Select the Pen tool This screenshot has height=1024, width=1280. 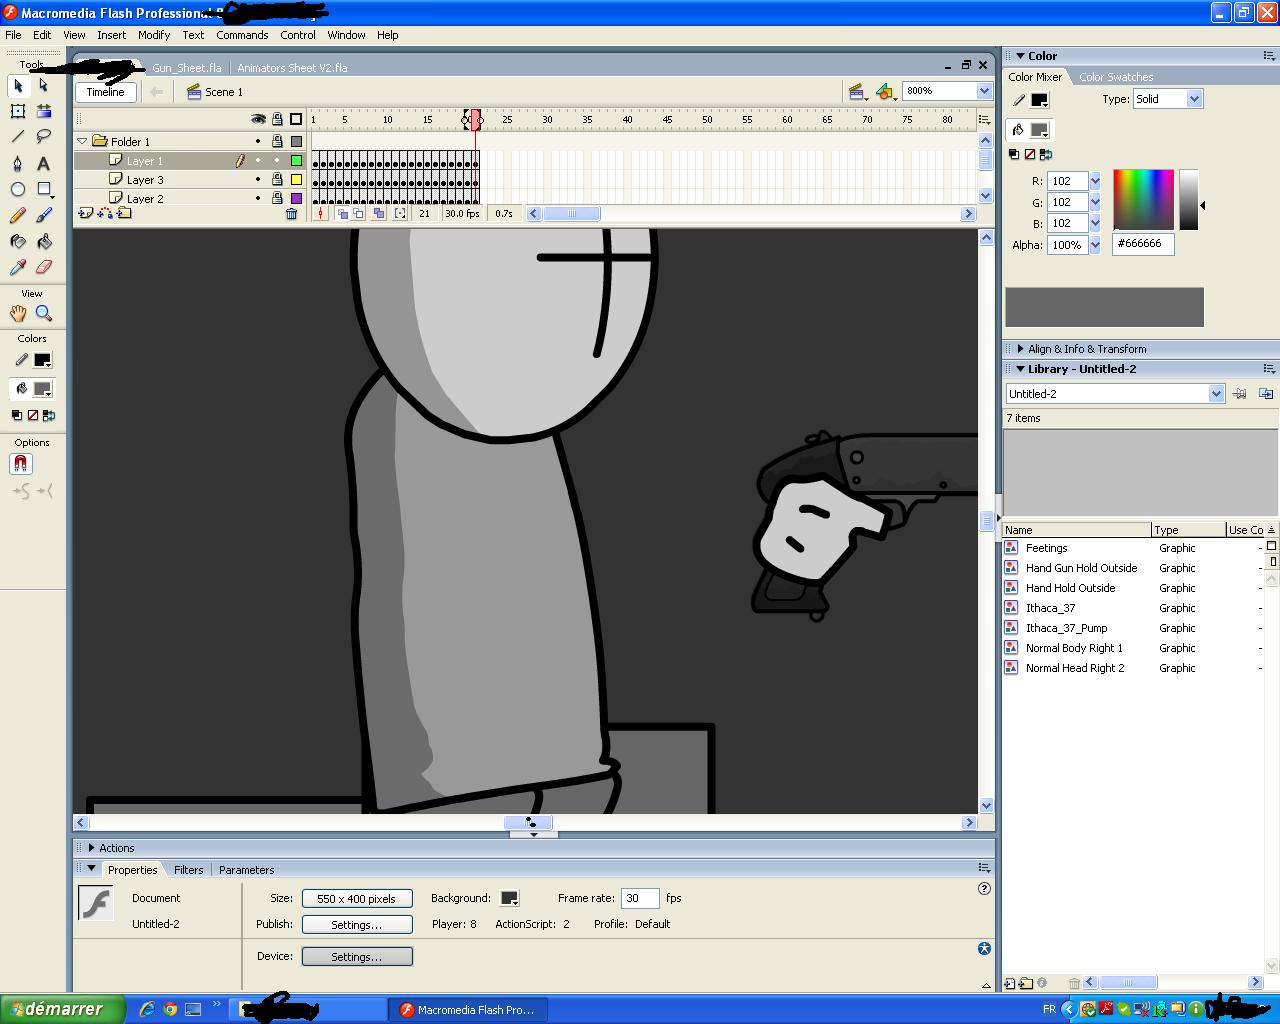point(18,163)
